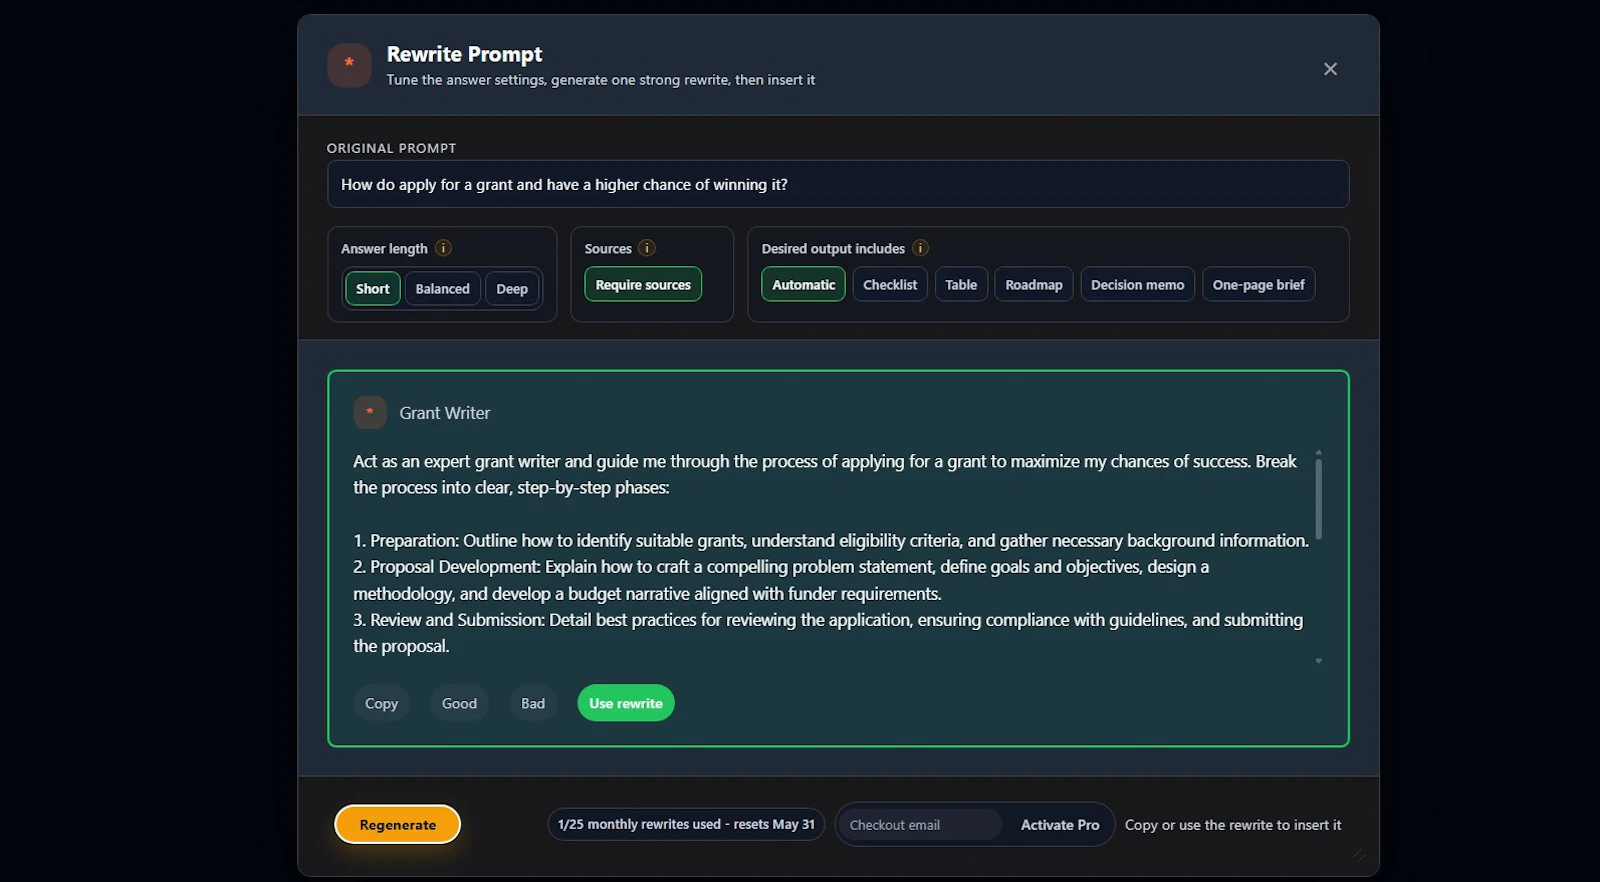Viewport: 1600px width, 882px height.
Task: Click the Rewrite Prompt heading
Action: [464, 54]
